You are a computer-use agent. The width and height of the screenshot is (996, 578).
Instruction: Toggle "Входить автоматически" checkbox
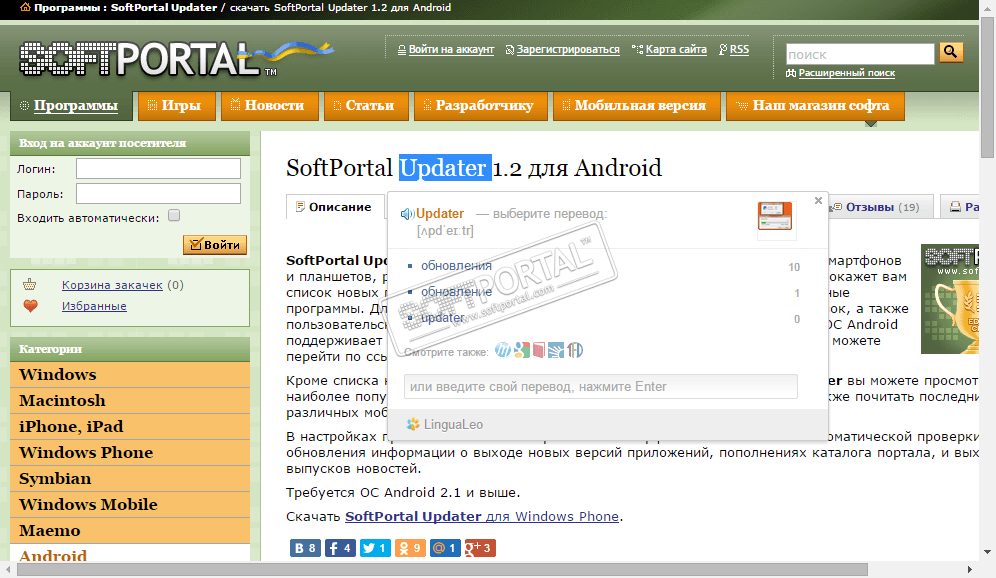tap(174, 215)
